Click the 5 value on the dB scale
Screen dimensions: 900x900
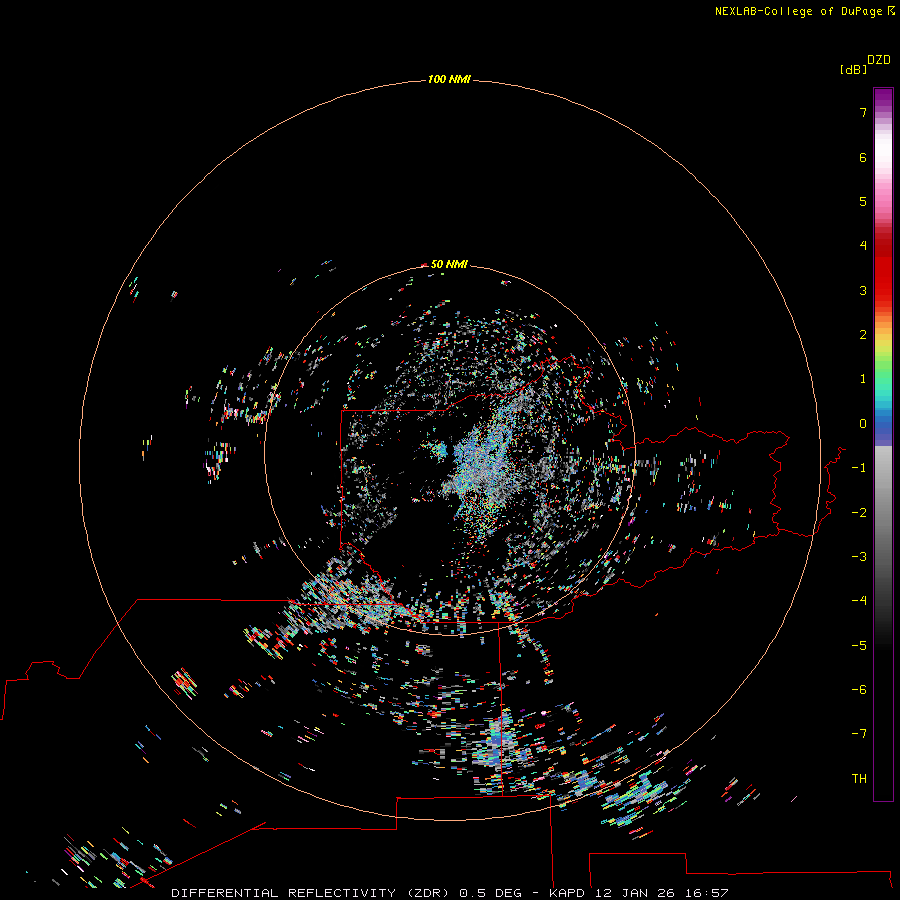863,201
